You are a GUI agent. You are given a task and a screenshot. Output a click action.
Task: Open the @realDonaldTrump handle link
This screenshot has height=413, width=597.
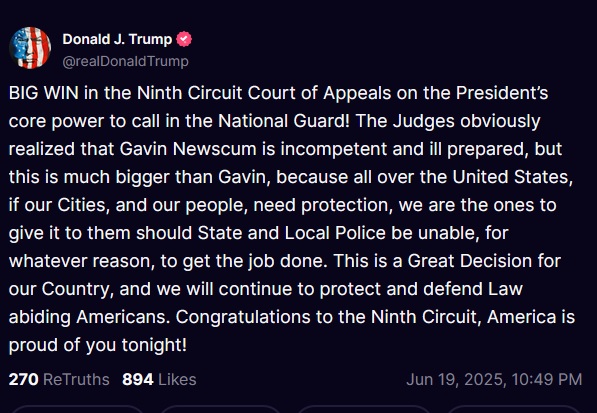[x=125, y=61]
